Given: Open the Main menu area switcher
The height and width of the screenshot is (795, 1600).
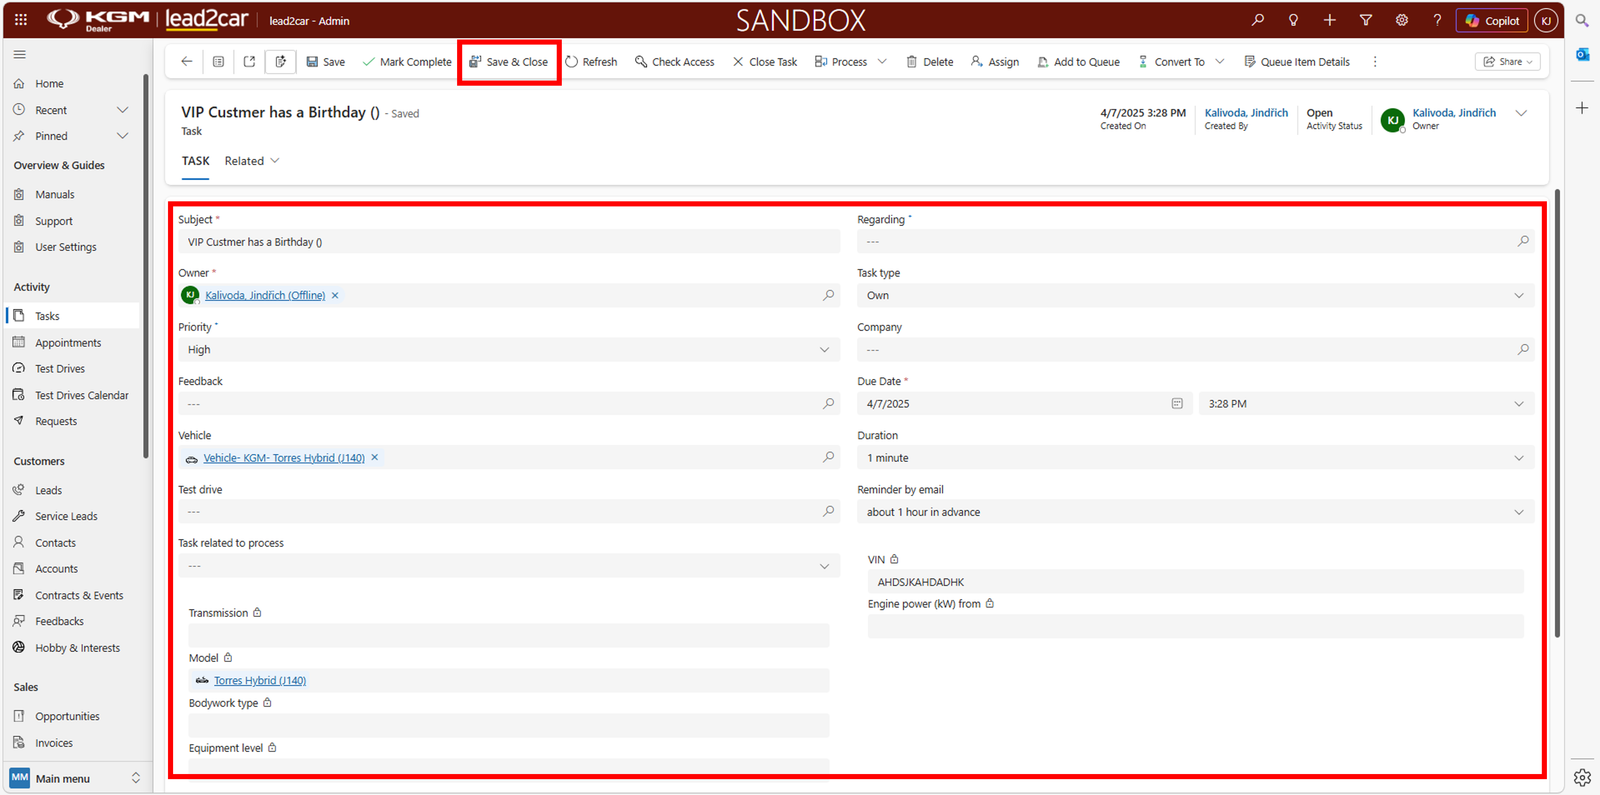Looking at the screenshot, I should click(x=76, y=778).
